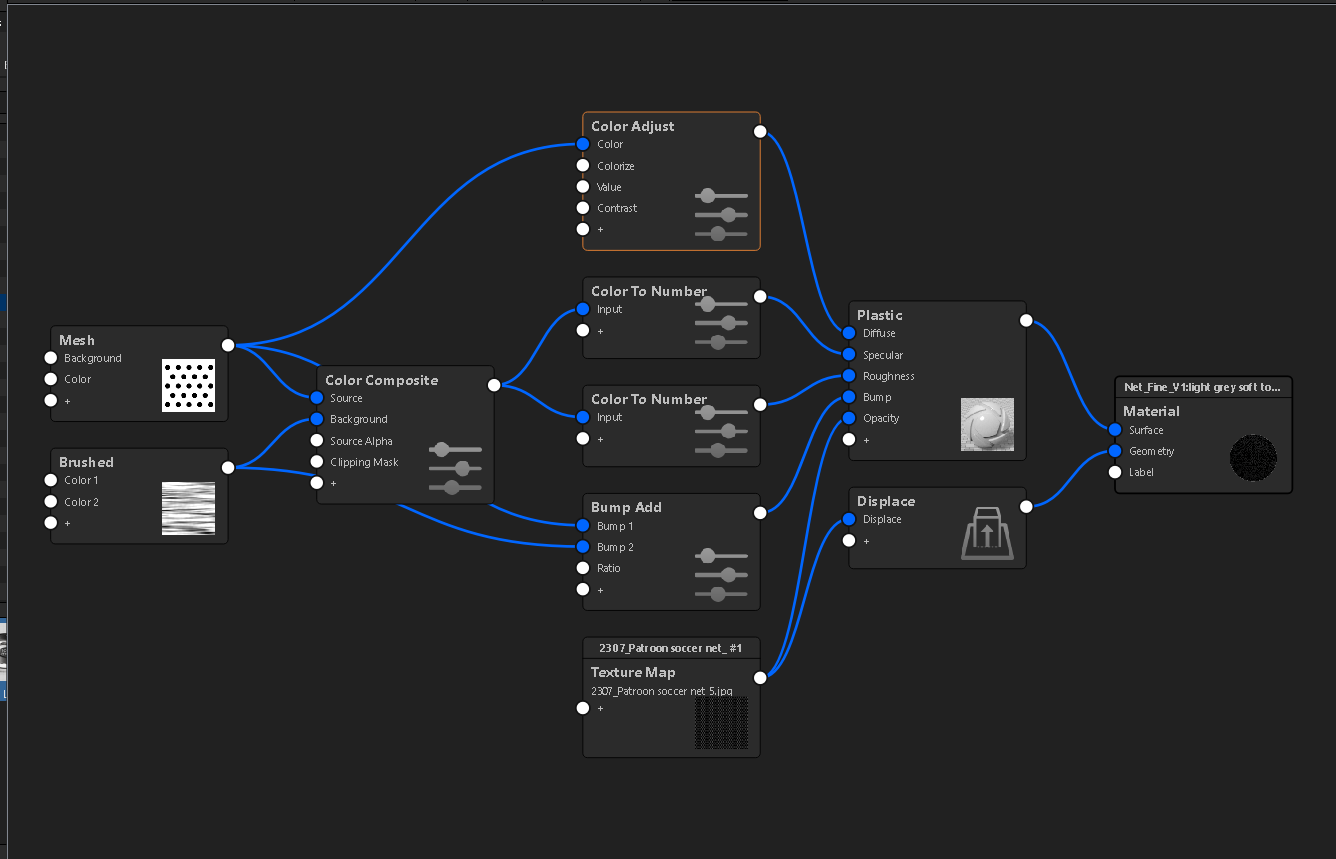Click the Color Composite sliders icon
The width and height of the screenshot is (1336, 859).
point(455,468)
